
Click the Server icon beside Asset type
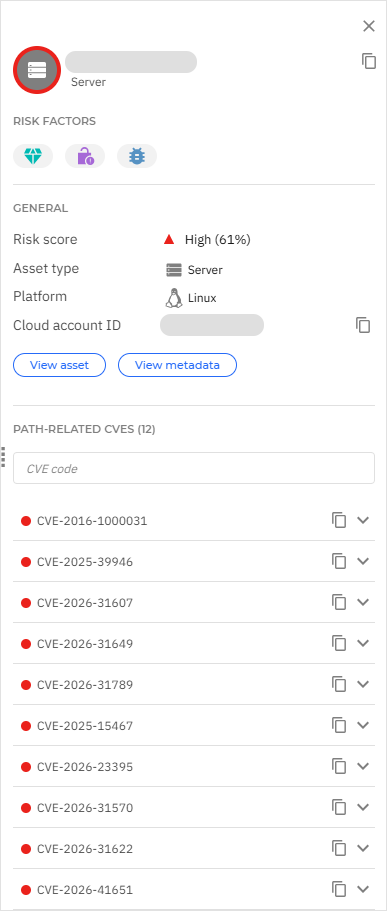174,270
